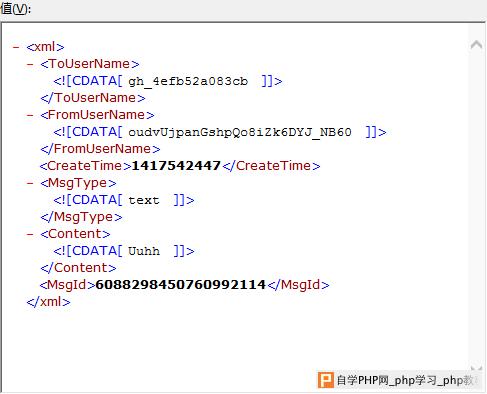487x394 pixels.
Task: Click the opening CreateTime tag
Action: click(x=85, y=166)
